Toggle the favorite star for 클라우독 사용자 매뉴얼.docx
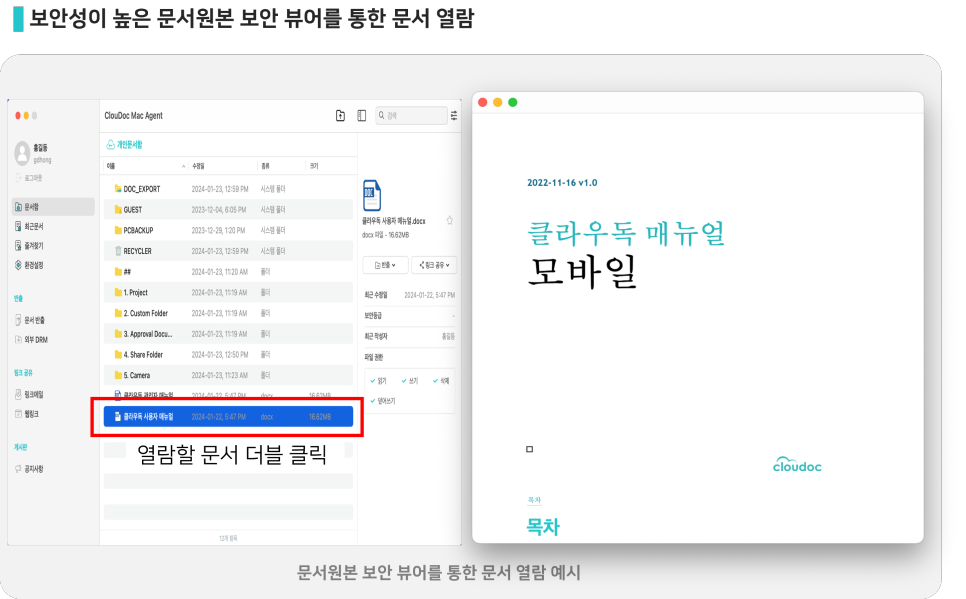Image resolution: width=966 pixels, height=599 pixels. tap(450, 221)
